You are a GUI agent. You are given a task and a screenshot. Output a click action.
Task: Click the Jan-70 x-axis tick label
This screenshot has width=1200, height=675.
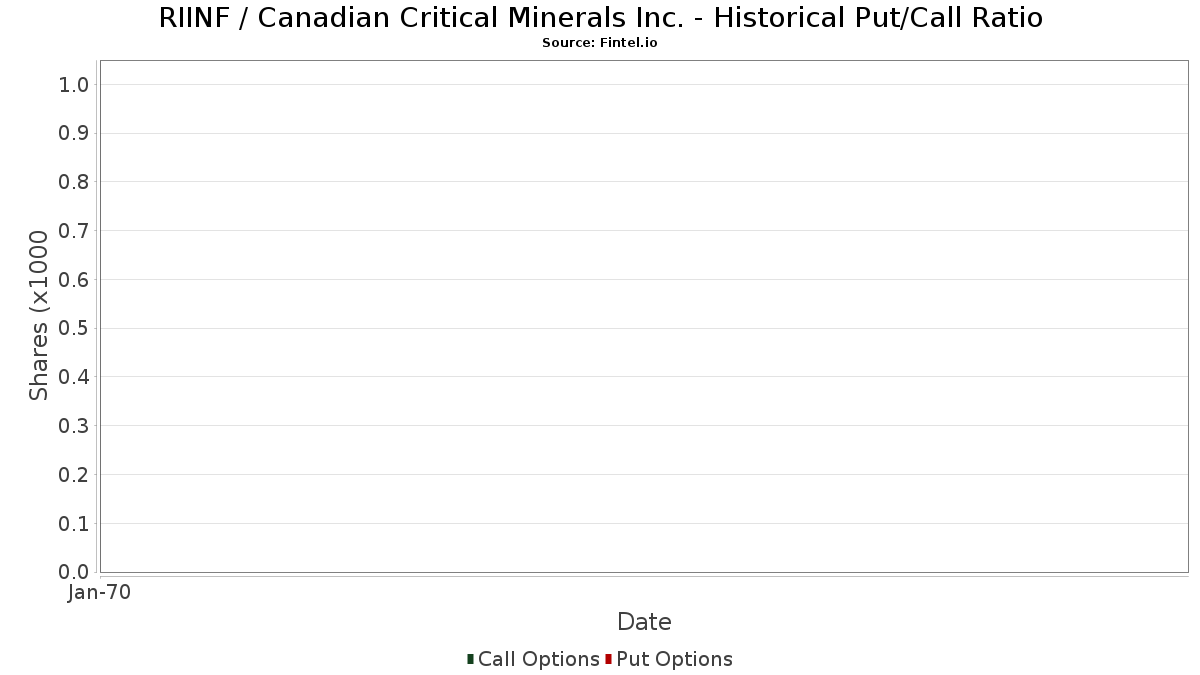[99, 592]
